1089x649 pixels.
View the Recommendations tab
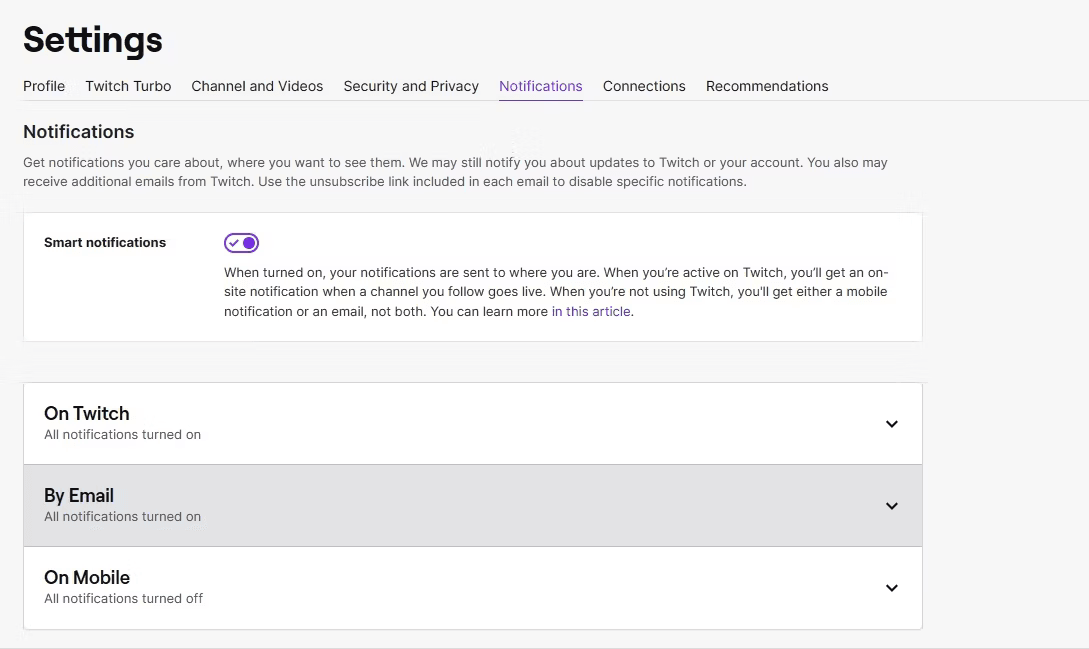coord(767,86)
